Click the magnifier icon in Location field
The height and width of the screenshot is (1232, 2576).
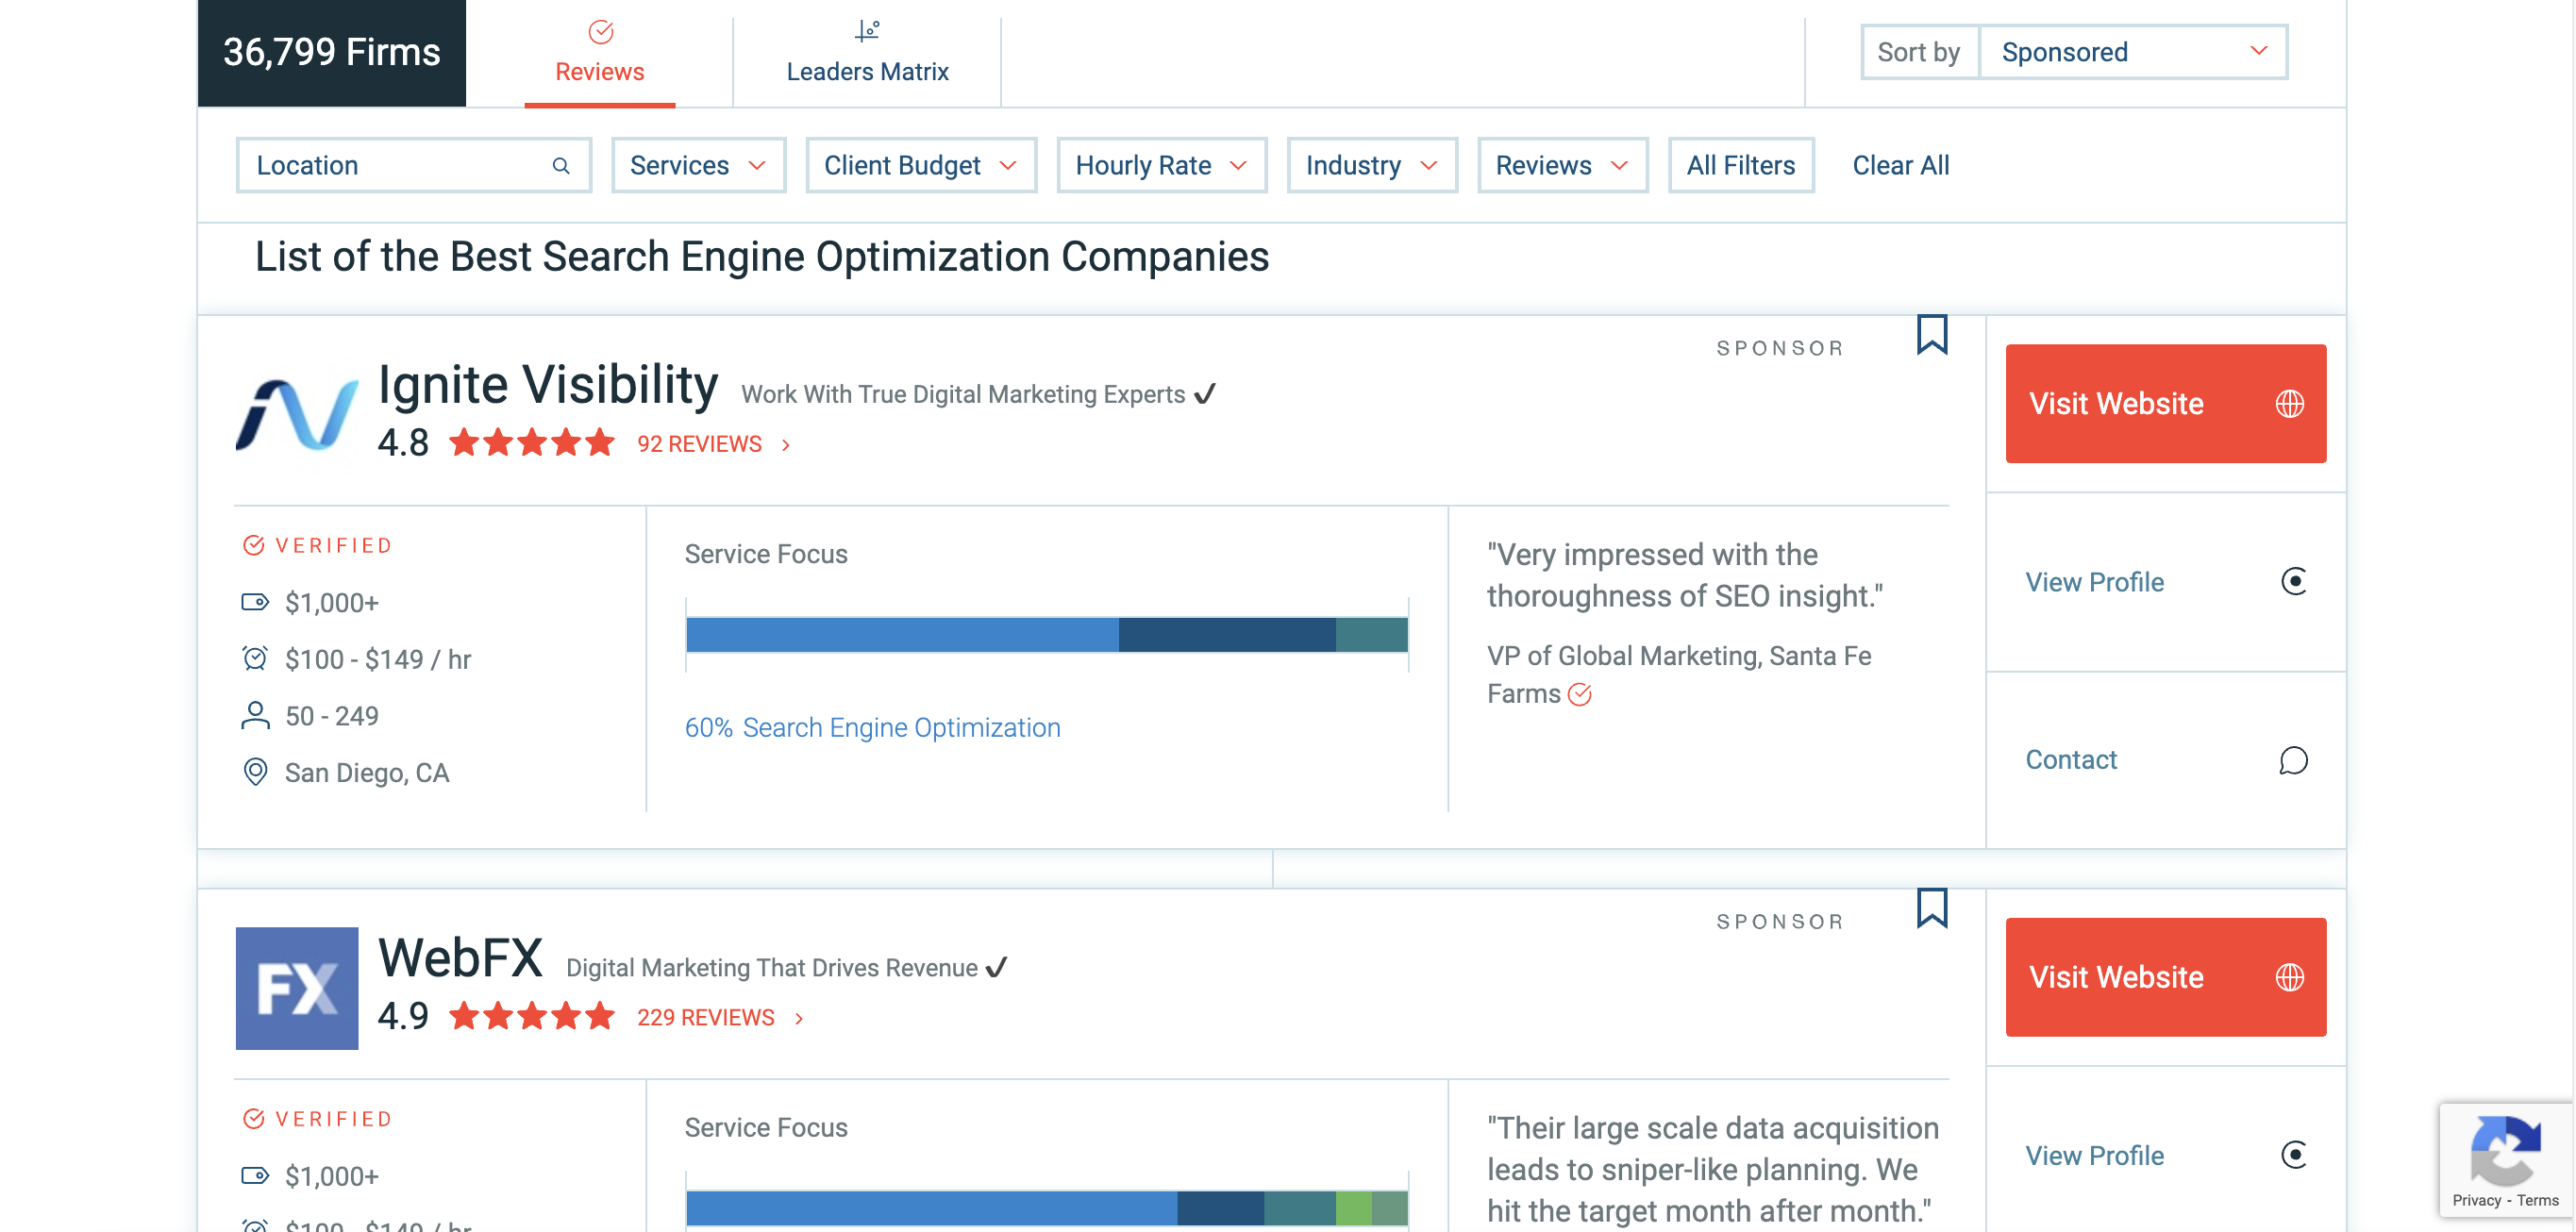coord(561,165)
